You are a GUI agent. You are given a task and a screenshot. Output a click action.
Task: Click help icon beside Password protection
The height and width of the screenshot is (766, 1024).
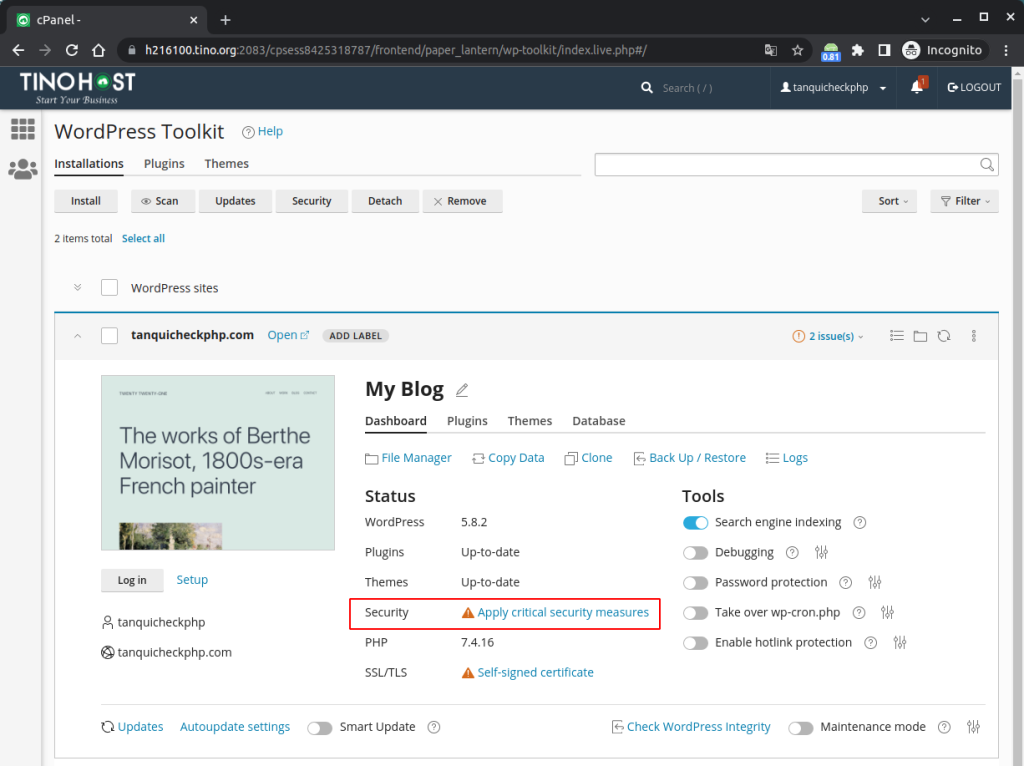846,582
